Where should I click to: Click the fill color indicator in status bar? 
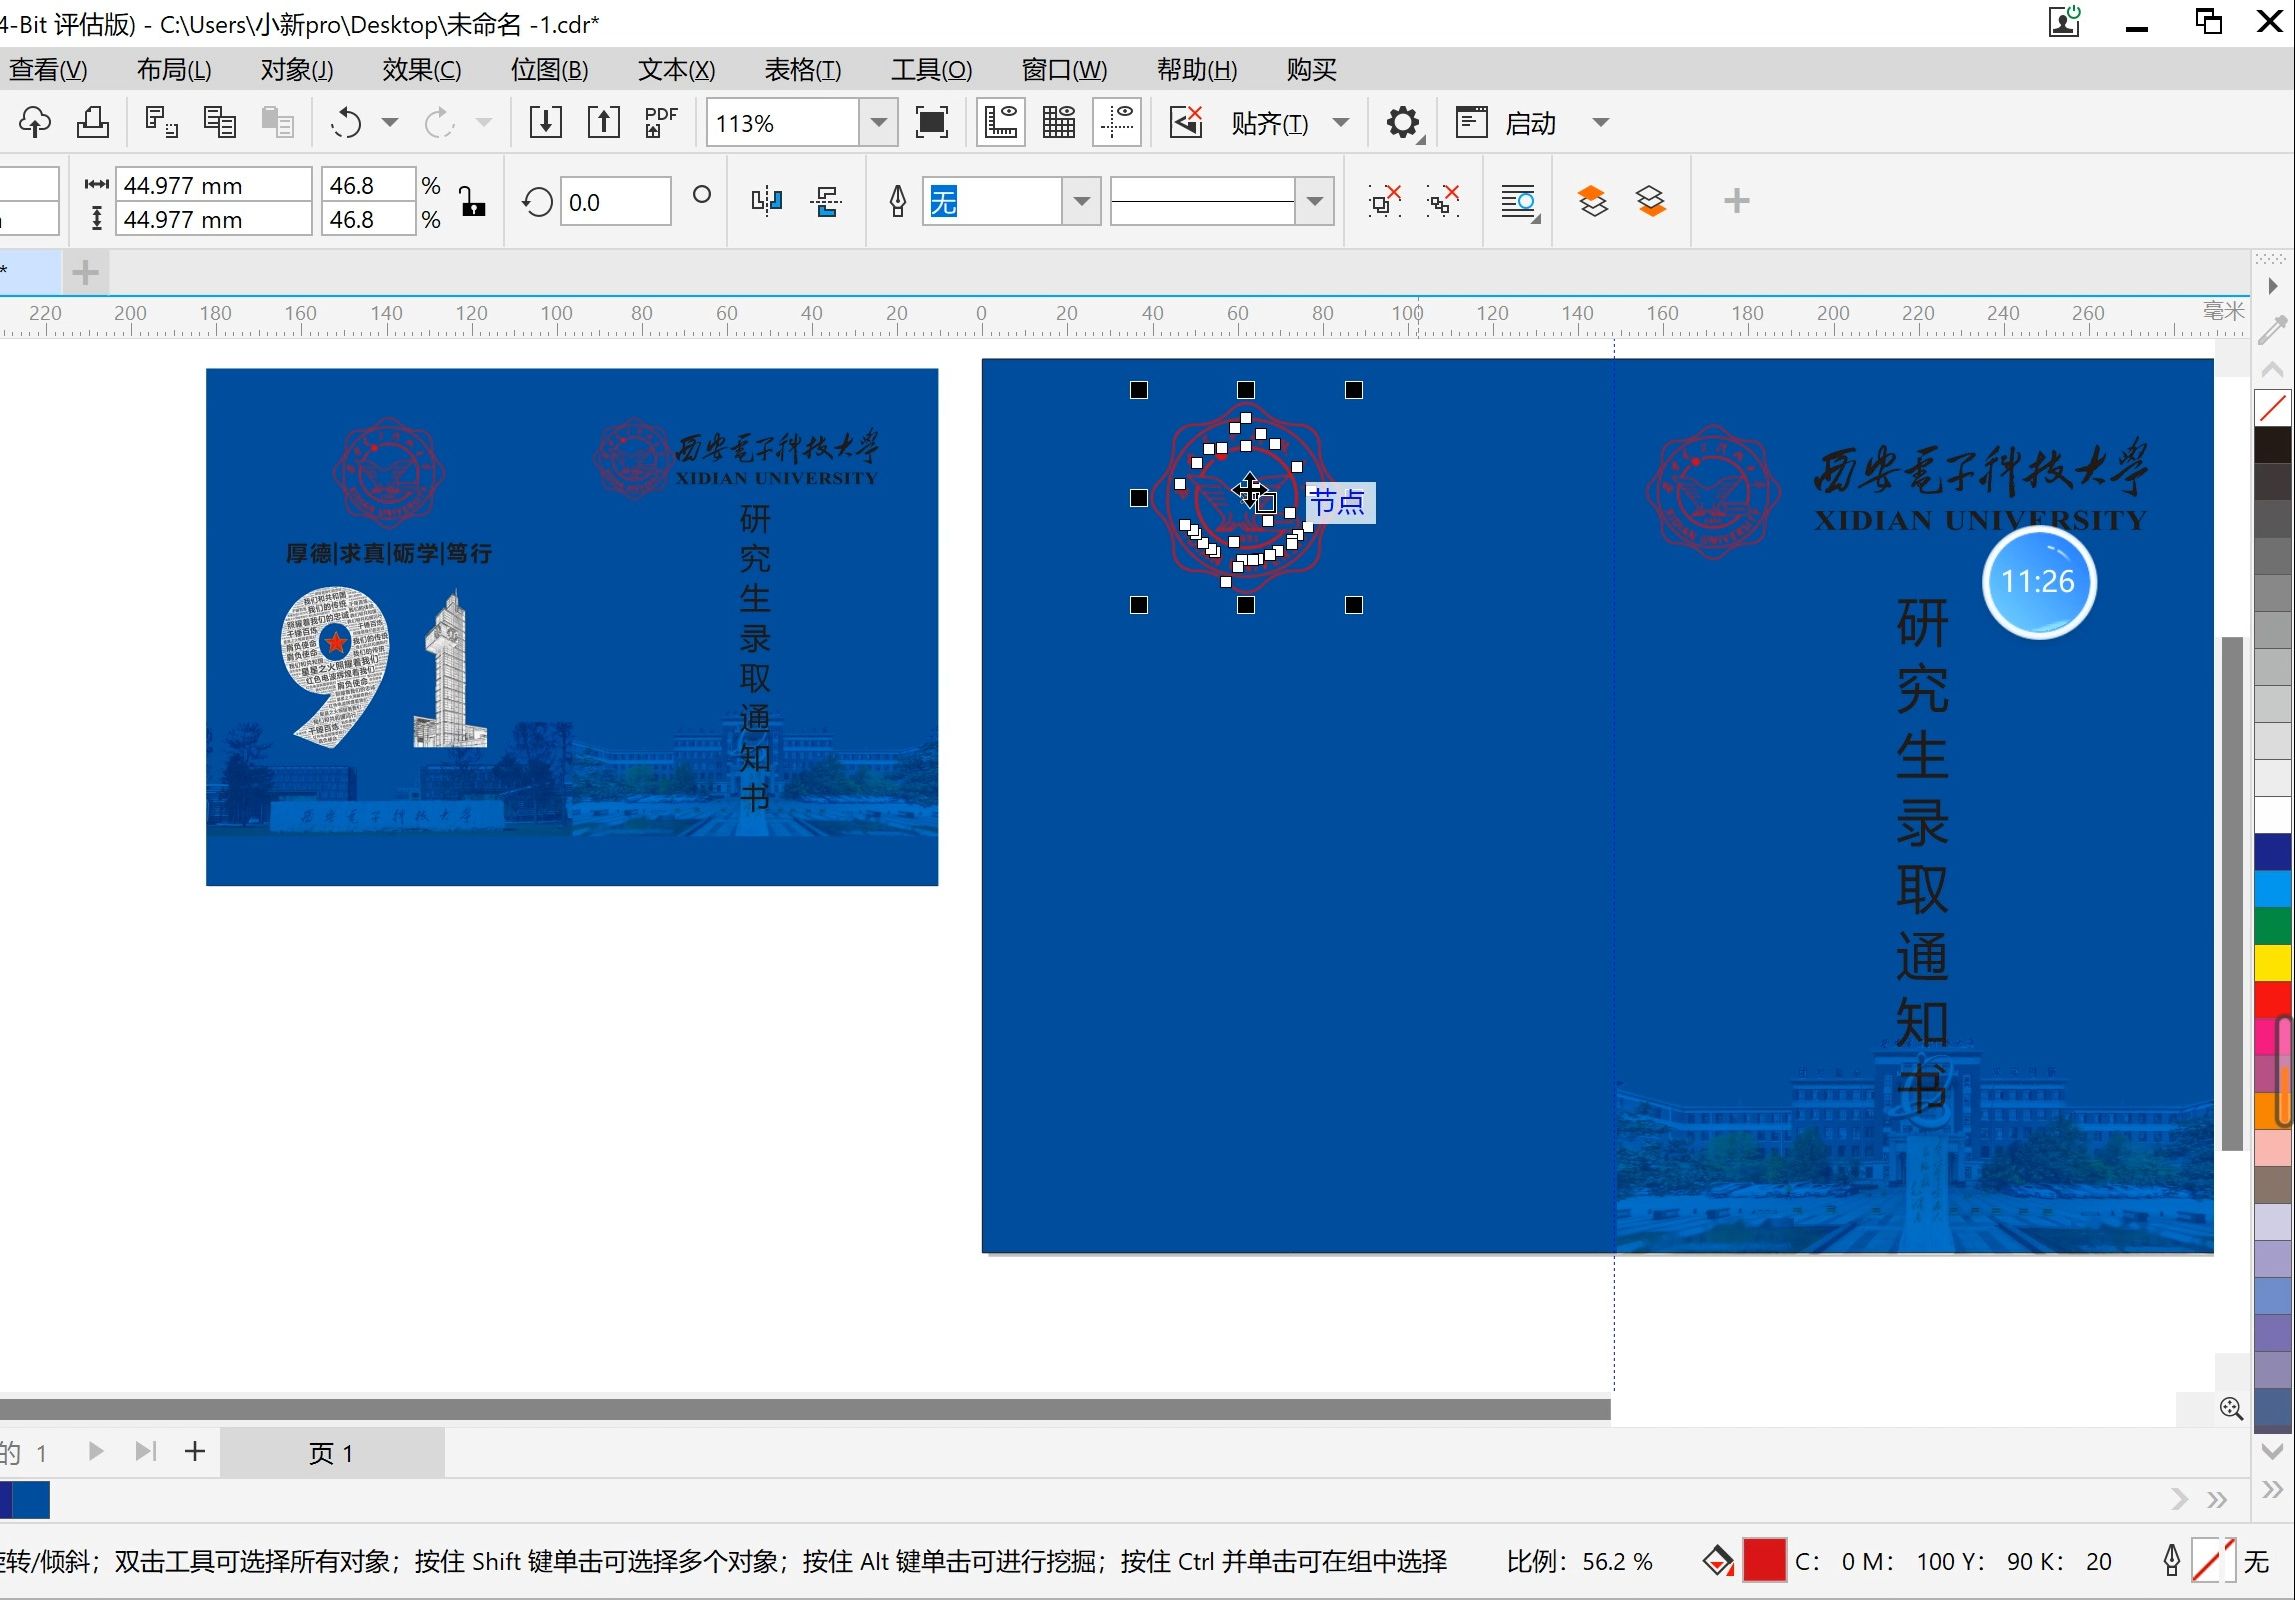click(x=1764, y=1560)
